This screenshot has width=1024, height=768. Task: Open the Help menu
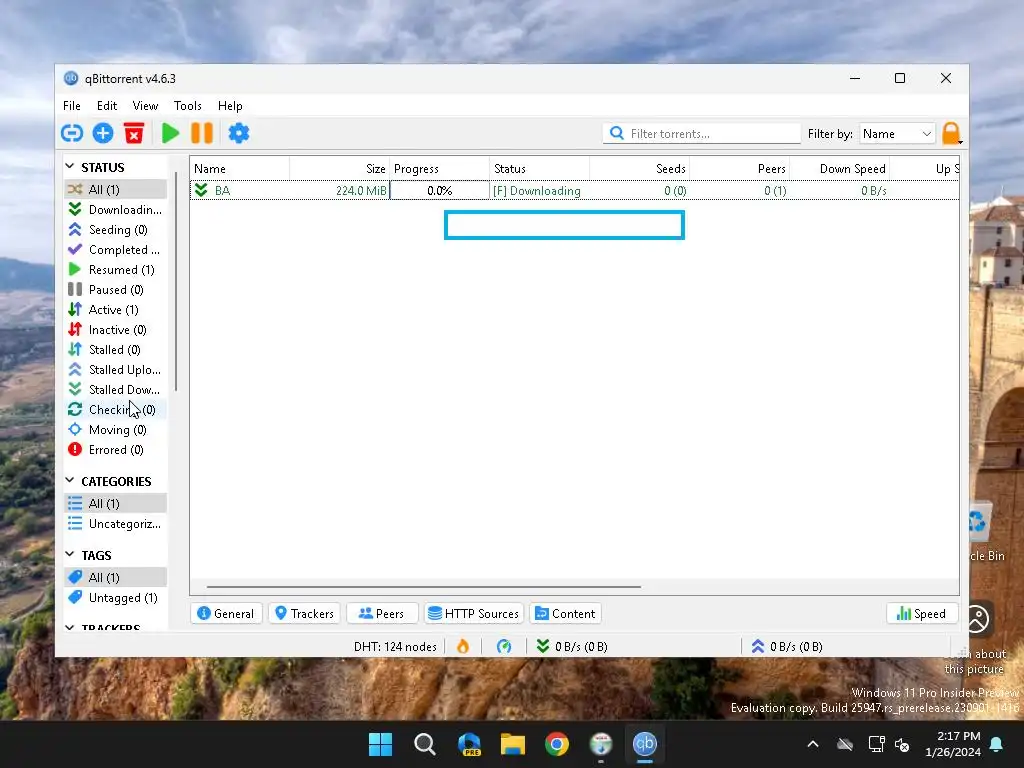pyautogui.click(x=230, y=106)
